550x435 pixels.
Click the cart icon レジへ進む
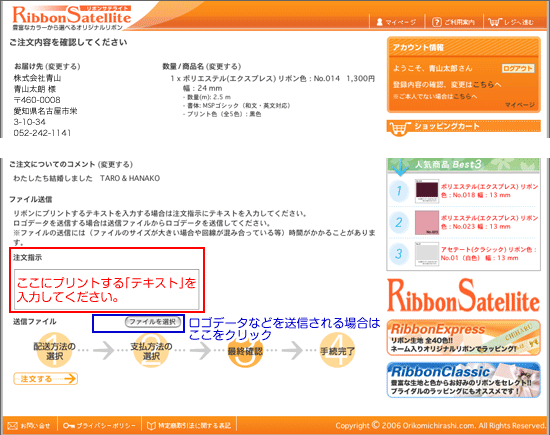[494, 22]
